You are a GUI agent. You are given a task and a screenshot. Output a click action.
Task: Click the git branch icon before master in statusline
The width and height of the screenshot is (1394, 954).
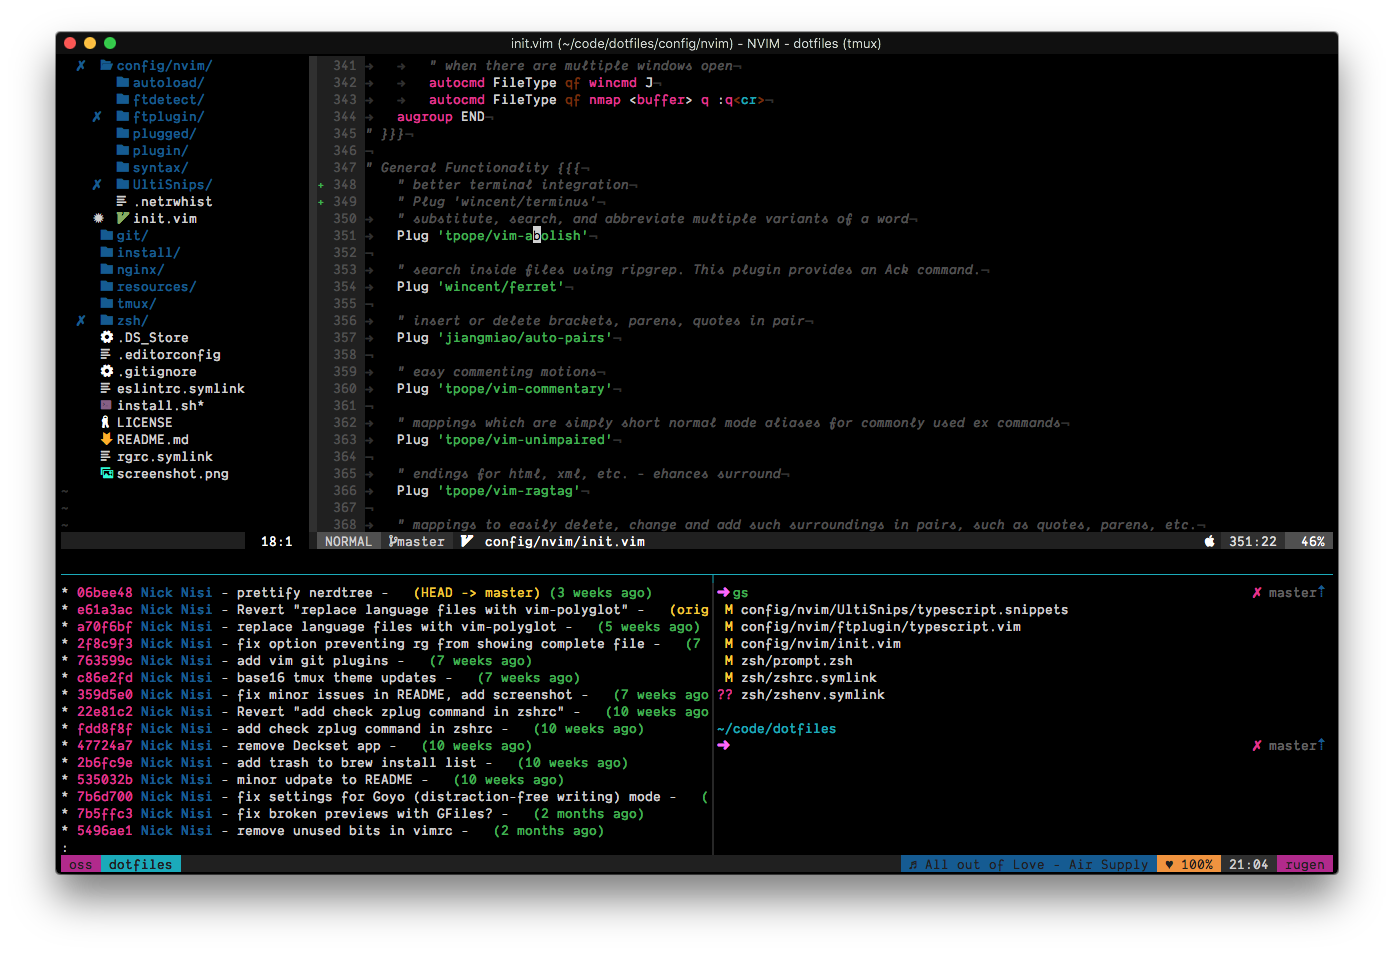(392, 541)
